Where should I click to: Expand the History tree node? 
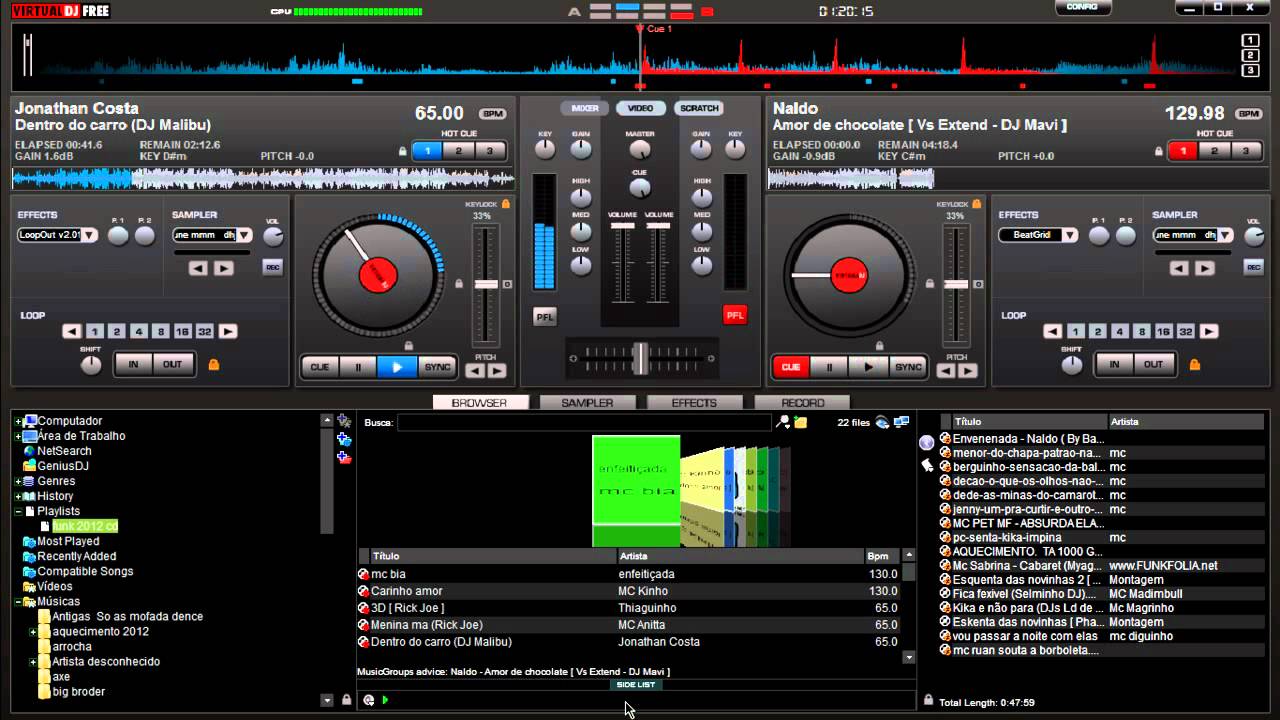pyautogui.click(x=18, y=497)
